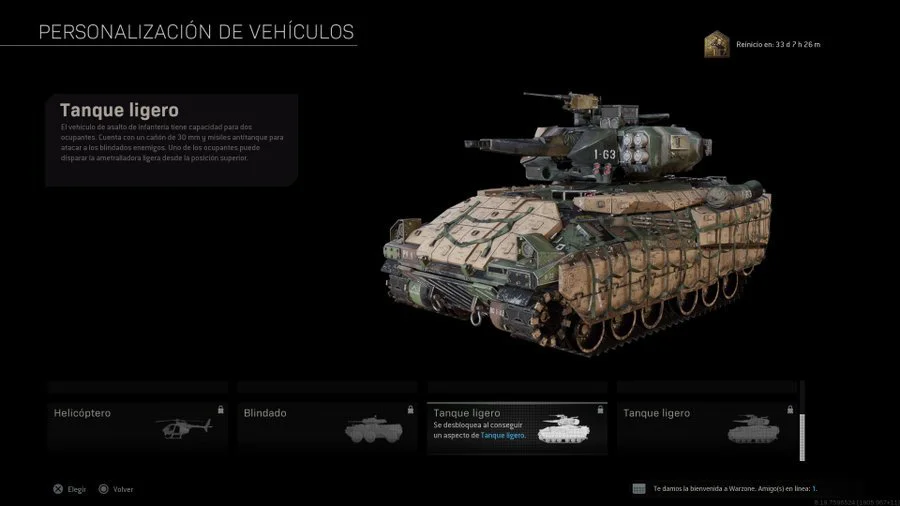The height and width of the screenshot is (506, 900).
Task: Click the Elegir button prompt
Action: (69, 489)
